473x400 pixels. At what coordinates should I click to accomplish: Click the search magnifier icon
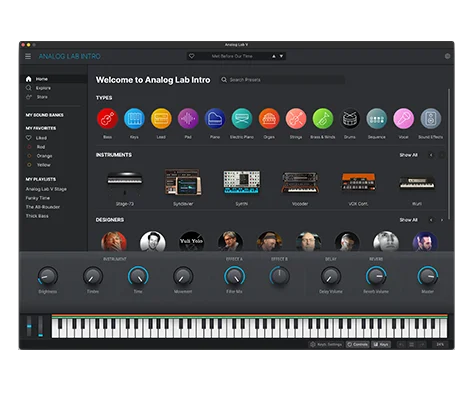(224, 80)
